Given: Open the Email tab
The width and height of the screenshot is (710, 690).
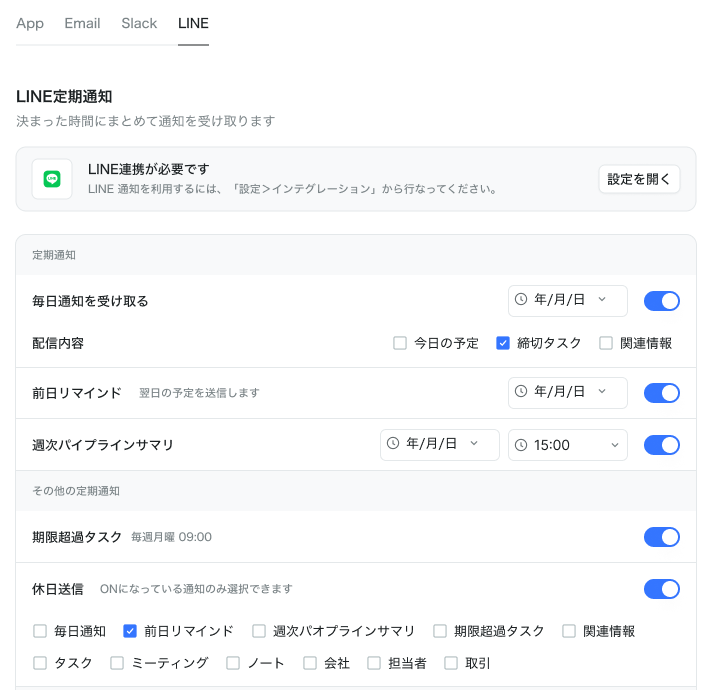Looking at the screenshot, I should pos(82,23).
